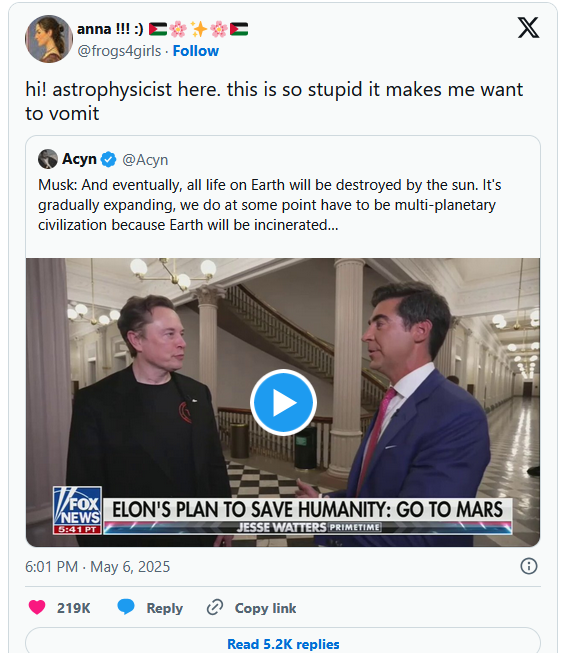The image size is (563, 653).
Task: Open the quoted Musk tweet text
Action: [x=270, y=205]
